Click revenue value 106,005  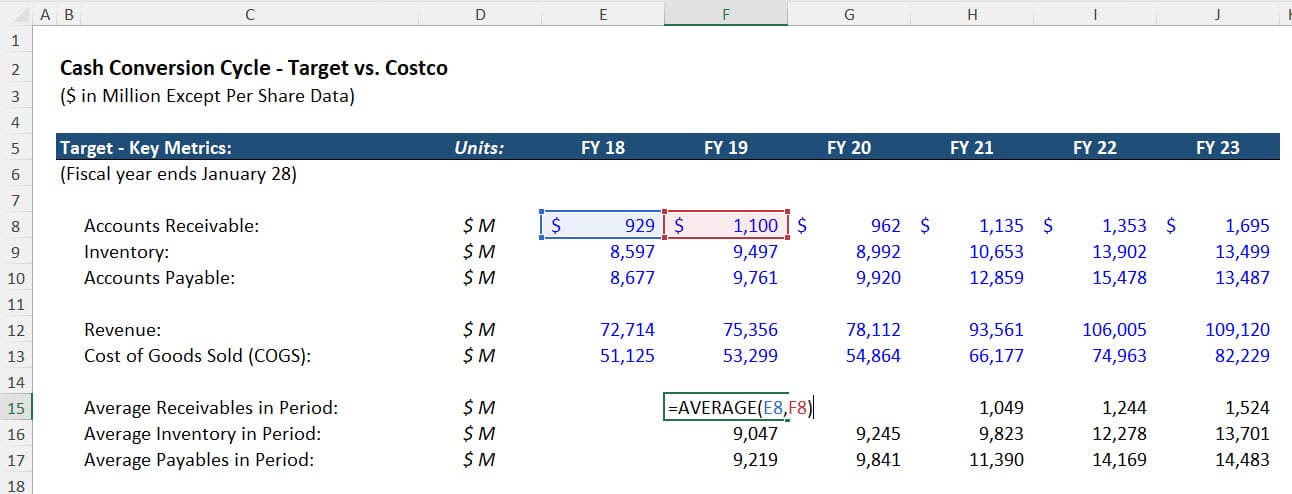point(1115,330)
